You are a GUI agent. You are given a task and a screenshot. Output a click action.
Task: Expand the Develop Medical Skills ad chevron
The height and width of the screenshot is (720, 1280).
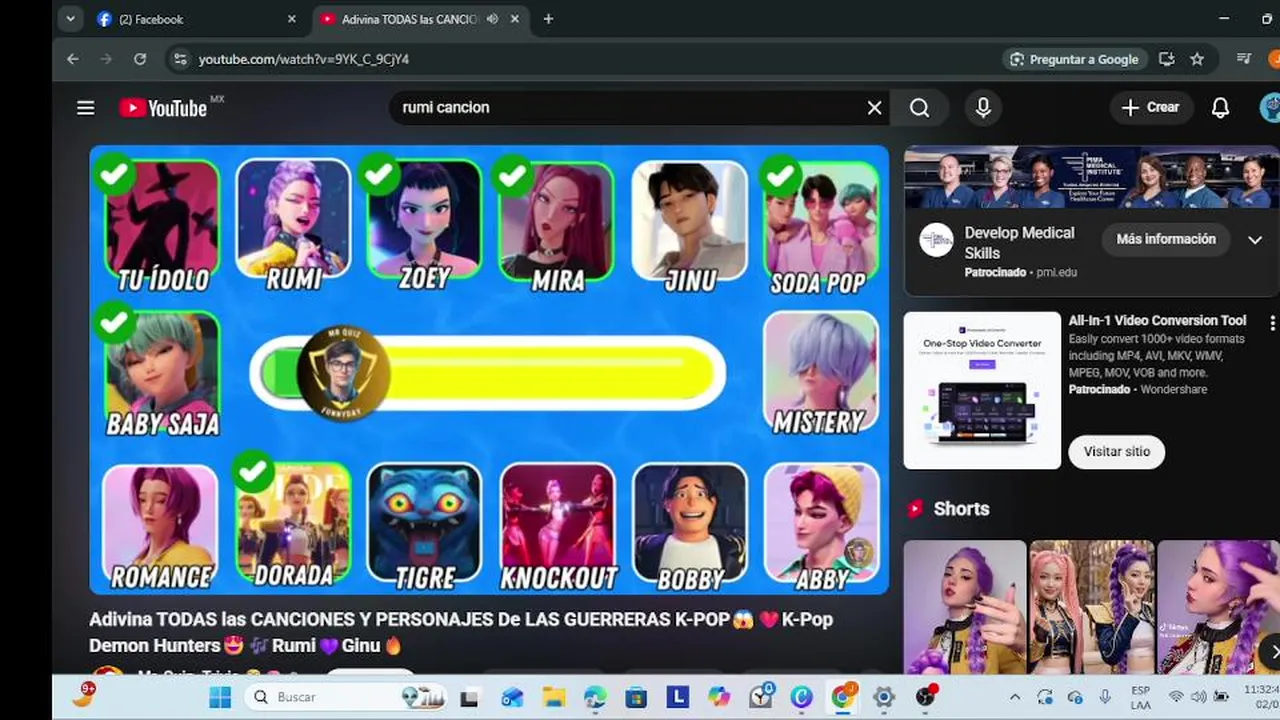[1255, 240]
